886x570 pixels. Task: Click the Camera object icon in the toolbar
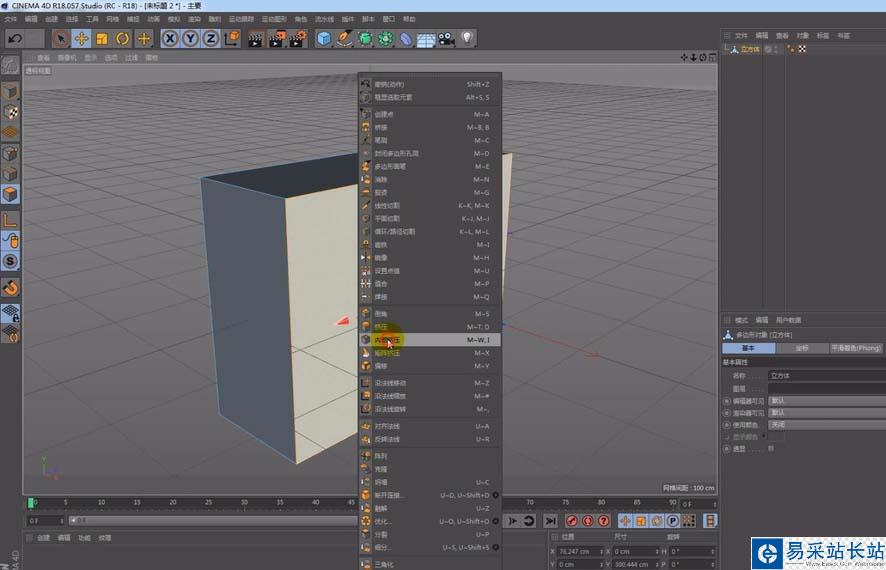click(x=446, y=39)
